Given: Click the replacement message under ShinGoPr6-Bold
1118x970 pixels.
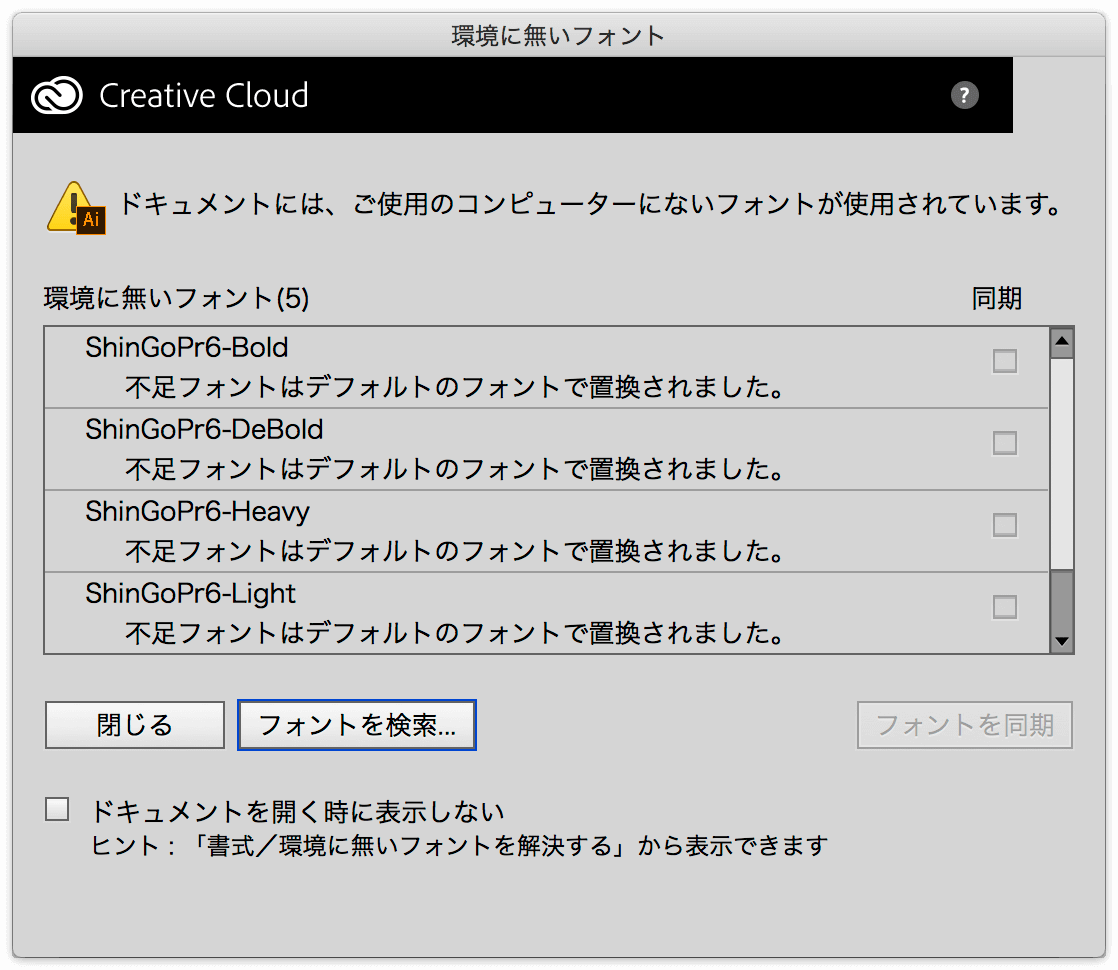Looking at the screenshot, I should [x=455, y=387].
